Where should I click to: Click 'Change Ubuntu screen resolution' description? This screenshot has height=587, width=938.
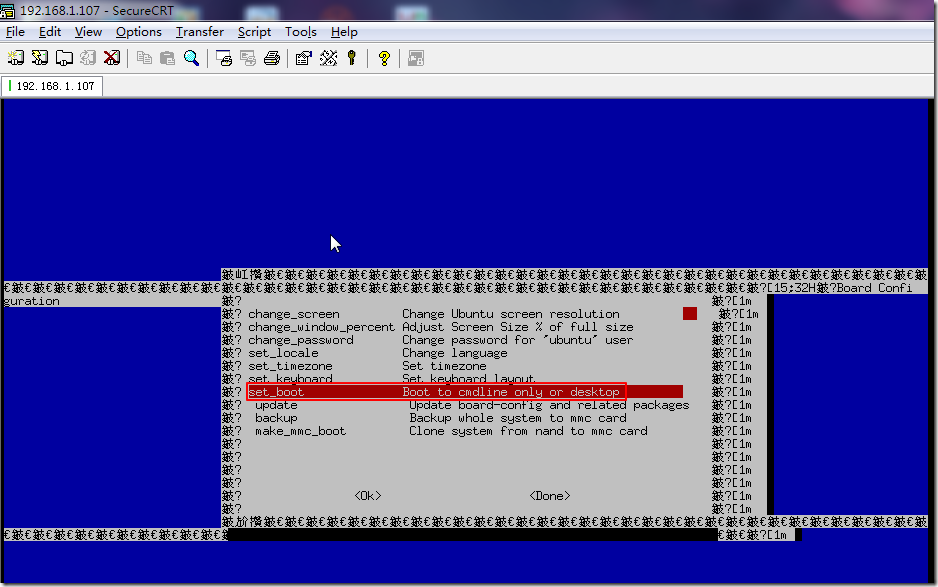pyautogui.click(x=511, y=314)
